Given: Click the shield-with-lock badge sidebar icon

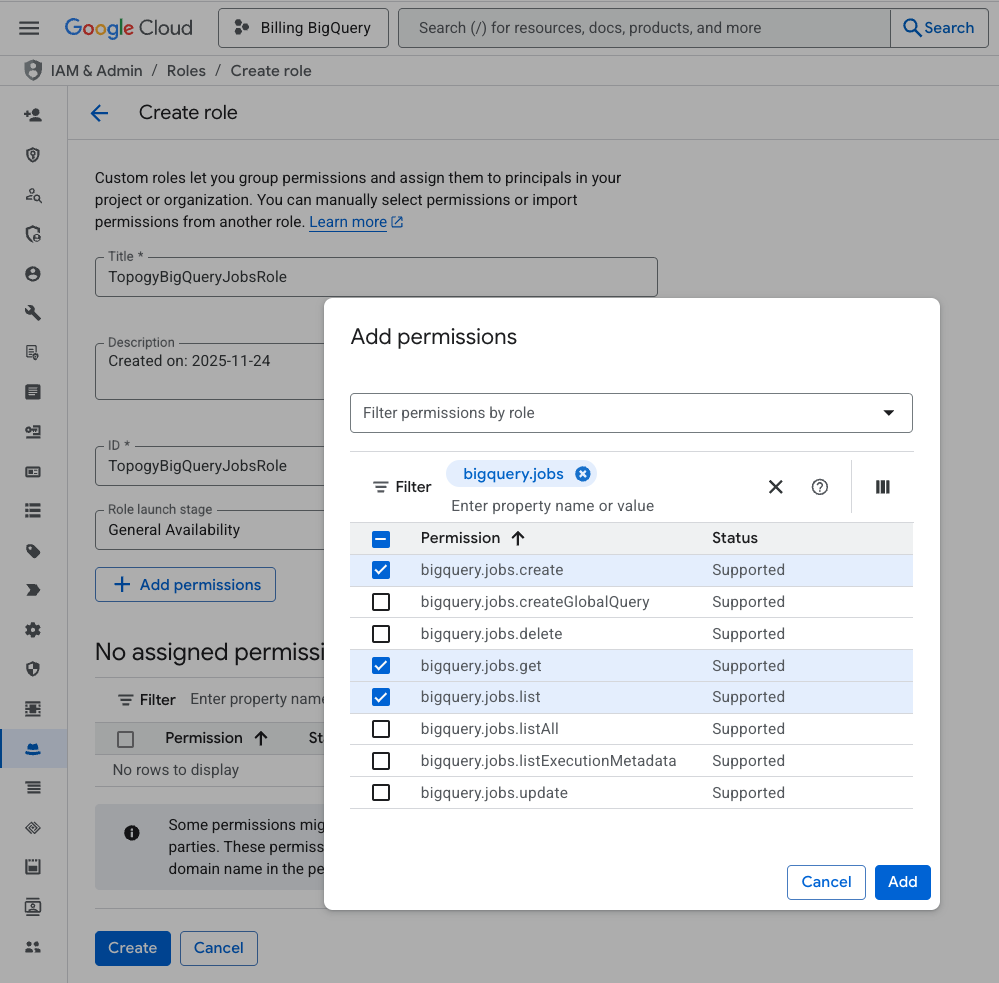Looking at the screenshot, I should (x=32, y=234).
